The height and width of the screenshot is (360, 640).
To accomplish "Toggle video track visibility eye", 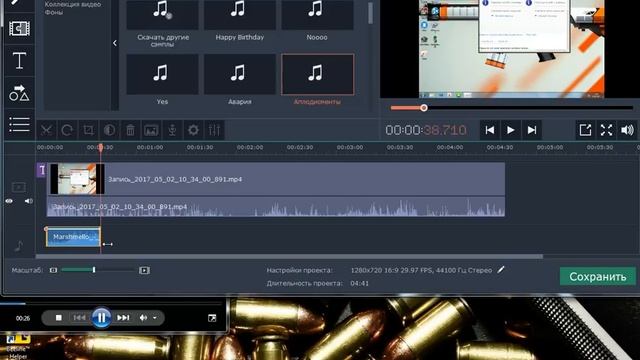I will (x=9, y=201).
